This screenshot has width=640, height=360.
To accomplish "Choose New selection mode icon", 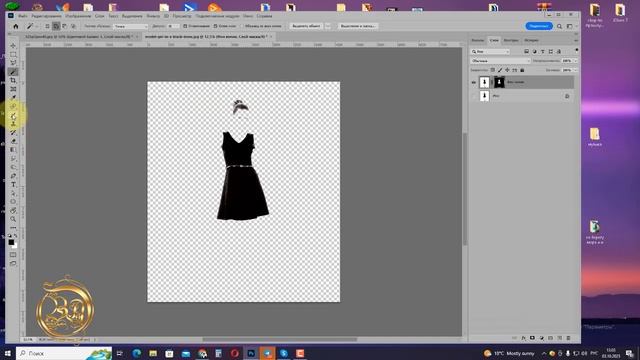I will click(x=47, y=26).
